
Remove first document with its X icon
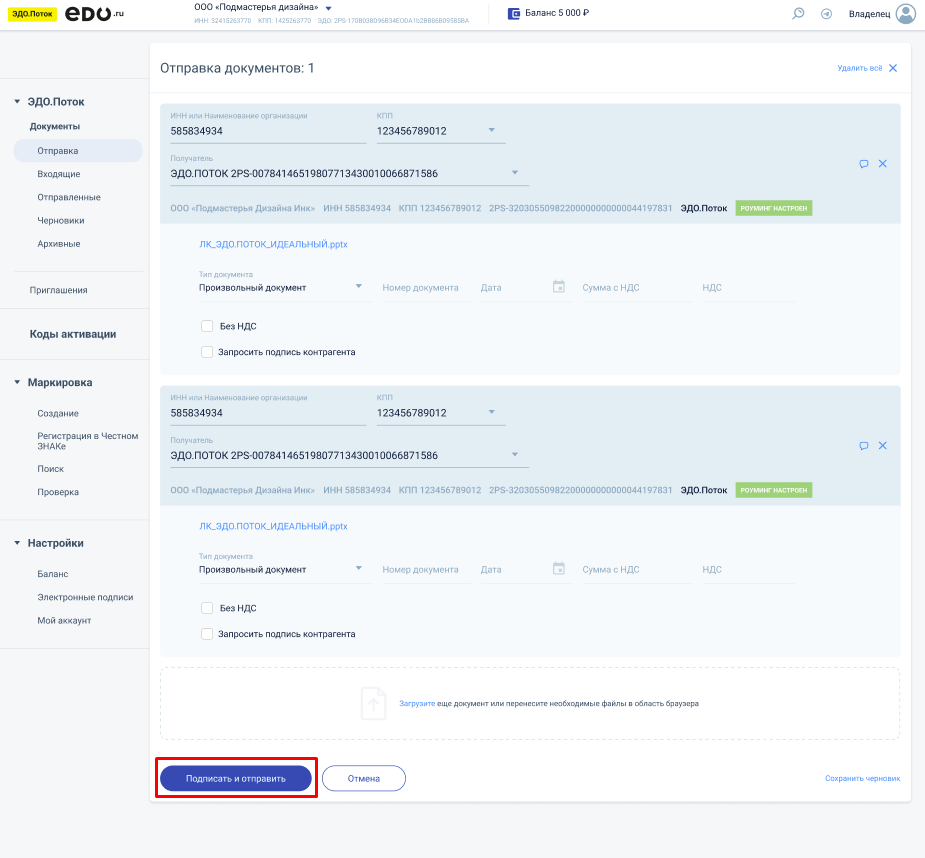click(883, 164)
